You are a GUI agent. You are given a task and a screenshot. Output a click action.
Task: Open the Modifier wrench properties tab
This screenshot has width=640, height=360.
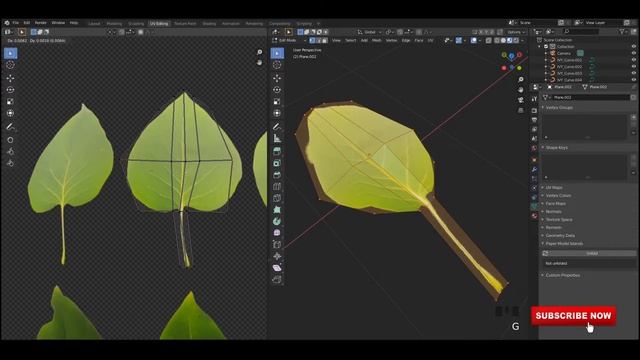(534, 169)
